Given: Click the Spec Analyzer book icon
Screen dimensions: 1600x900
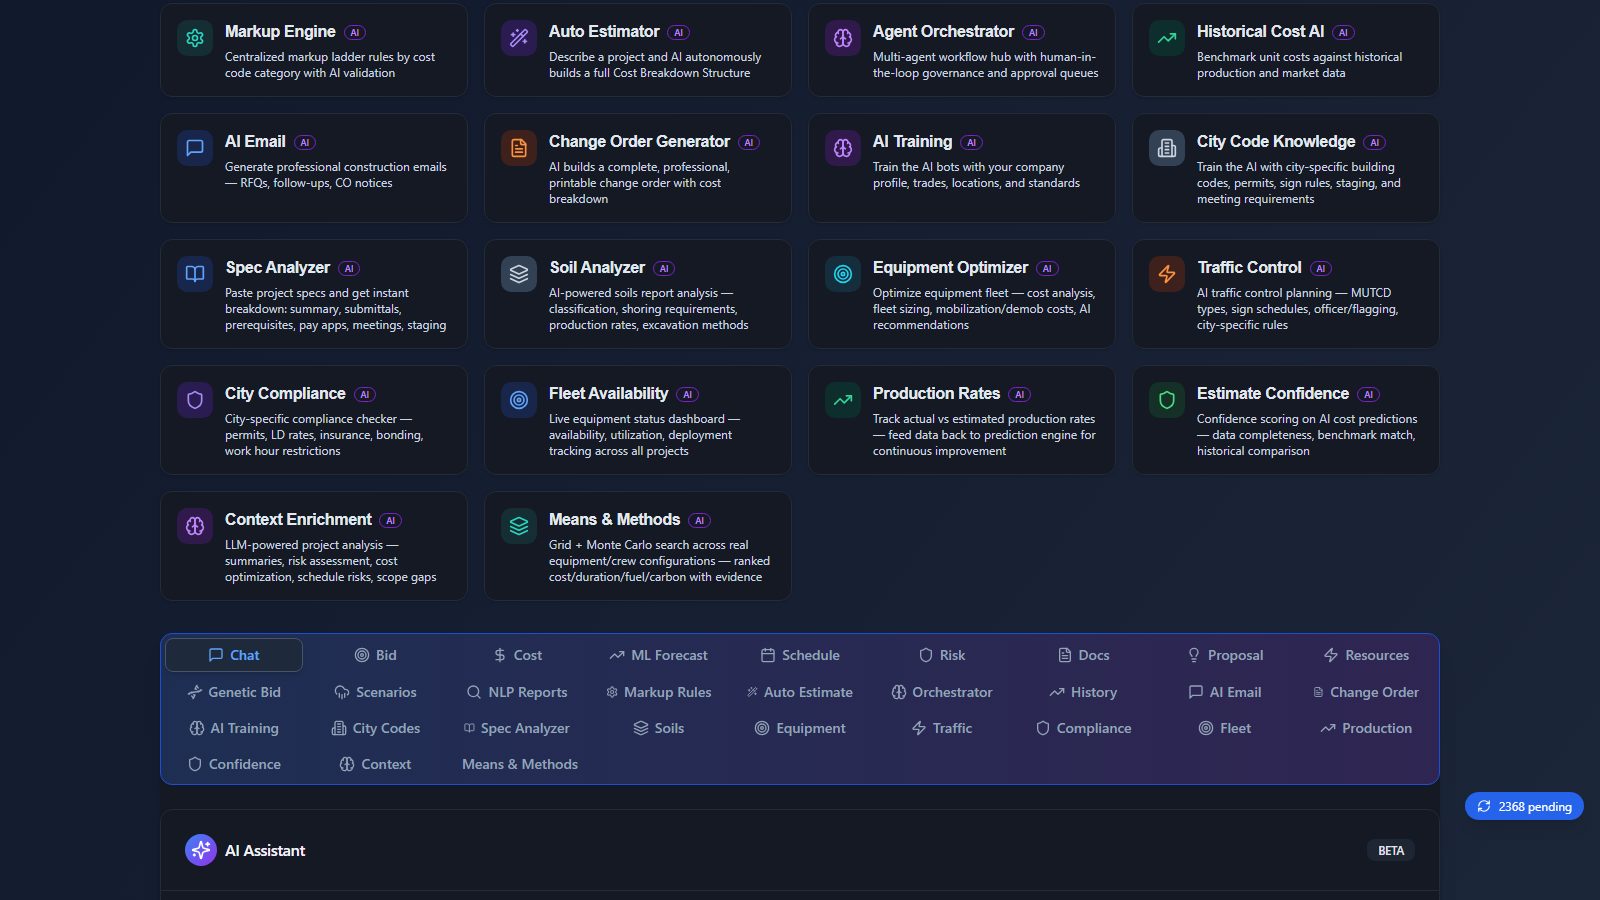Looking at the screenshot, I should [195, 274].
